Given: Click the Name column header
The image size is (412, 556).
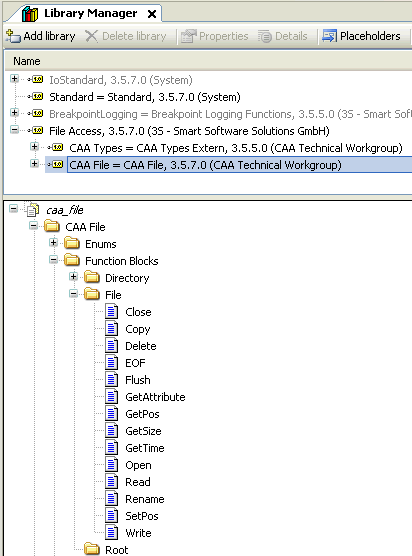Looking at the screenshot, I should 27,61.
